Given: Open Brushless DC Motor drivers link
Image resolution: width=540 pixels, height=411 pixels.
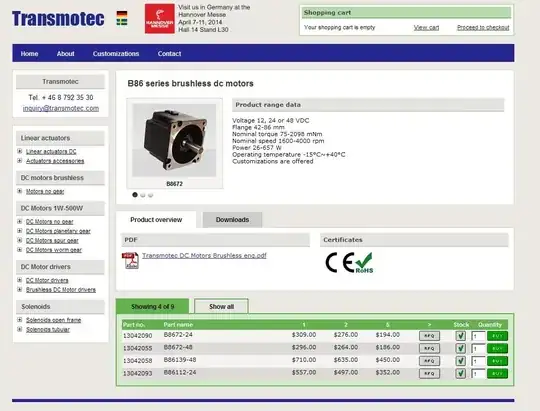Looking at the screenshot, I should 61,290.
